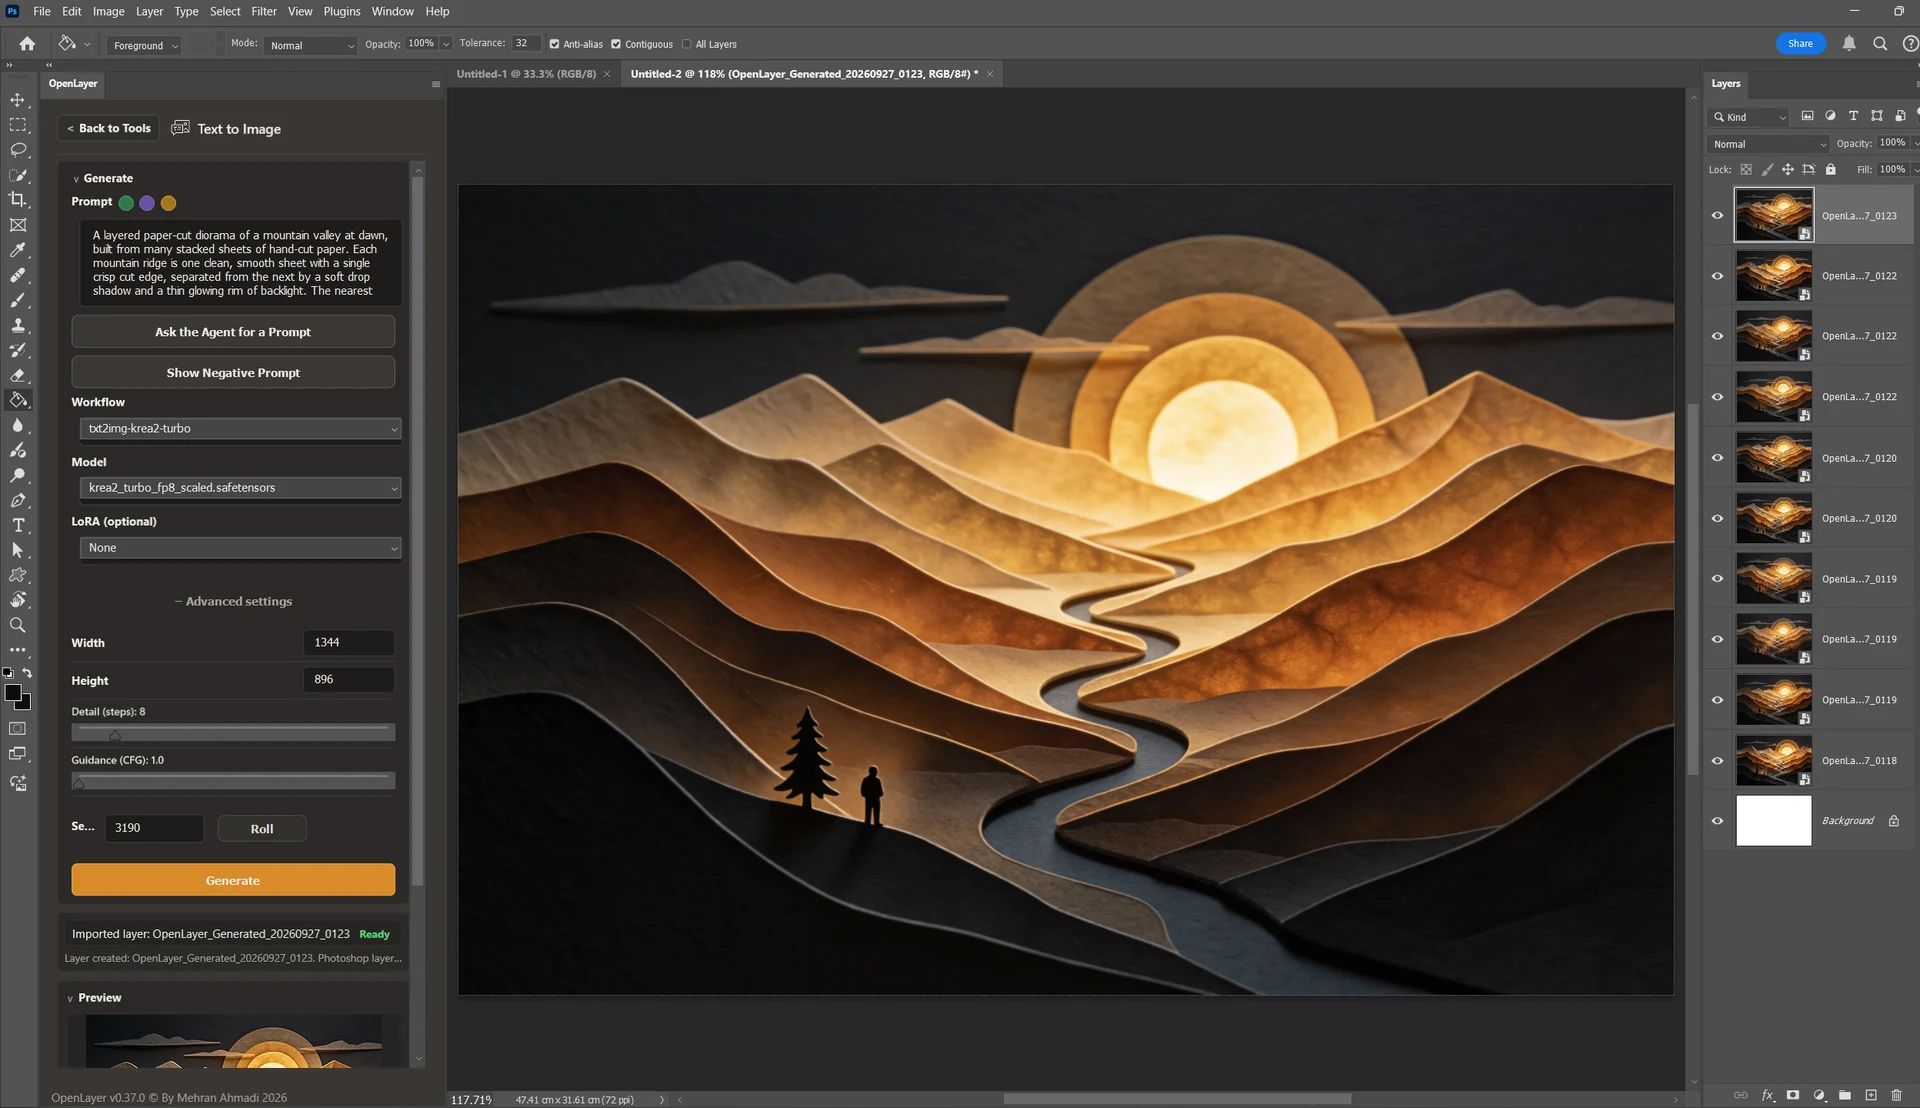Select the Lasso tool
Viewport: 1920px width, 1108px height.
point(18,150)
